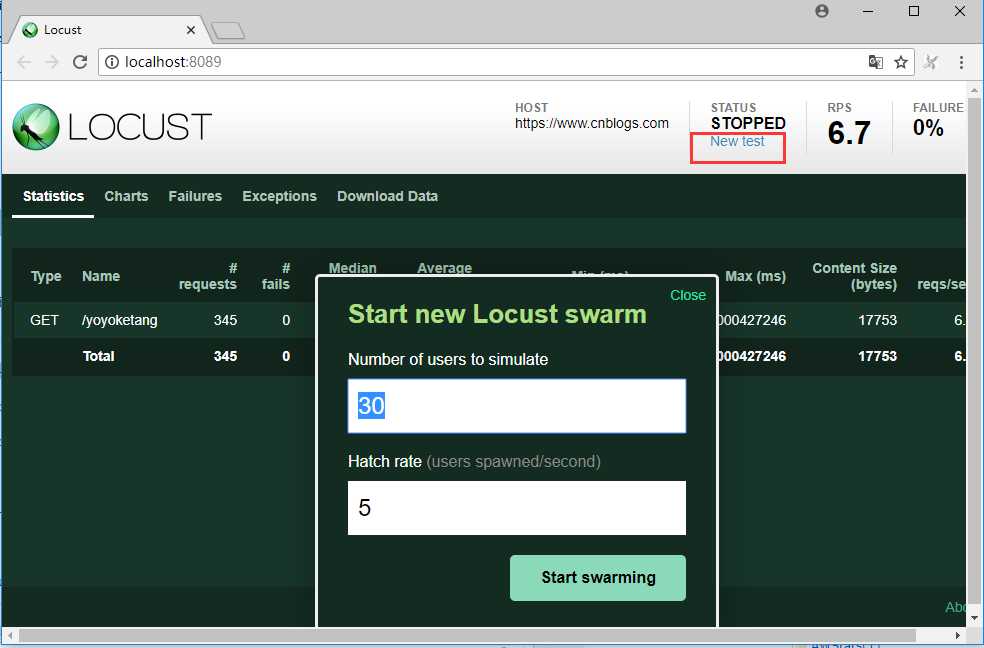
Task: Reload the localhost page
Action: coord(80,62)
